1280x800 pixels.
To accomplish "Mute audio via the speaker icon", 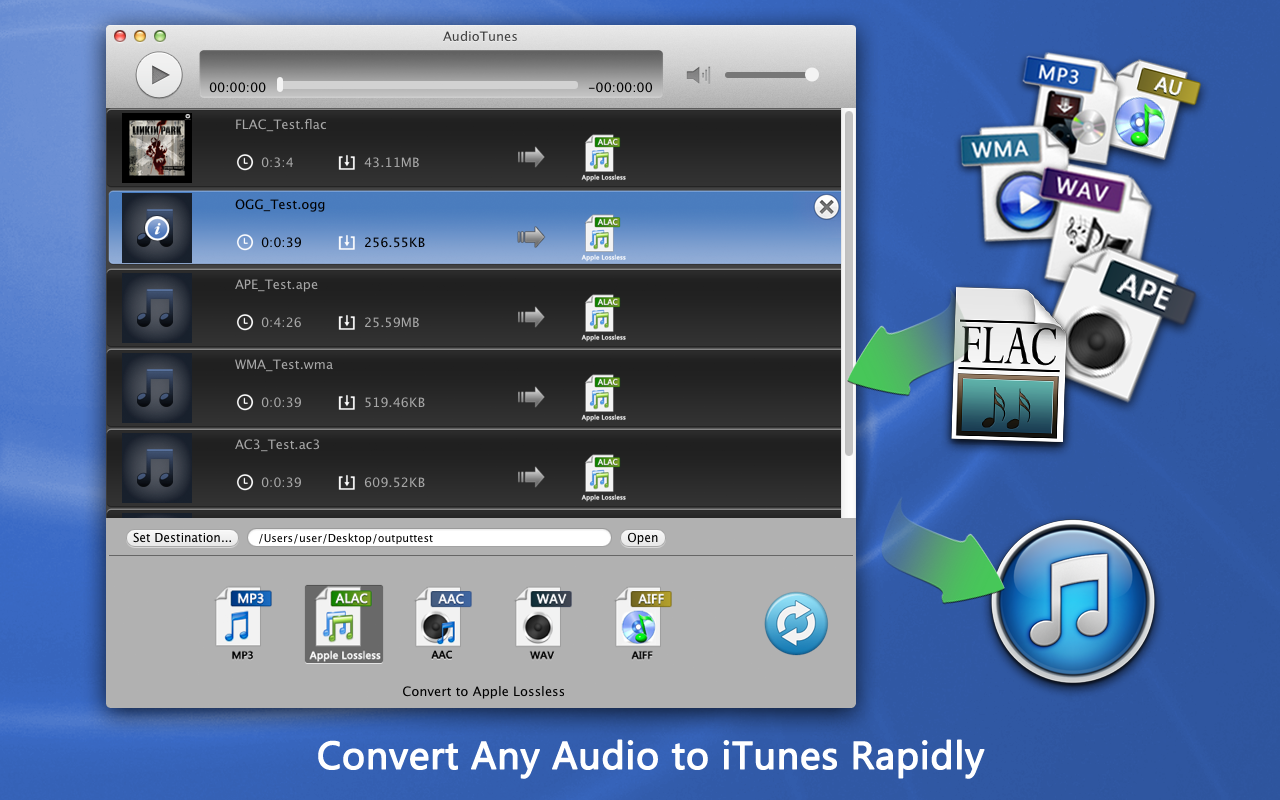I will (697, 75).
